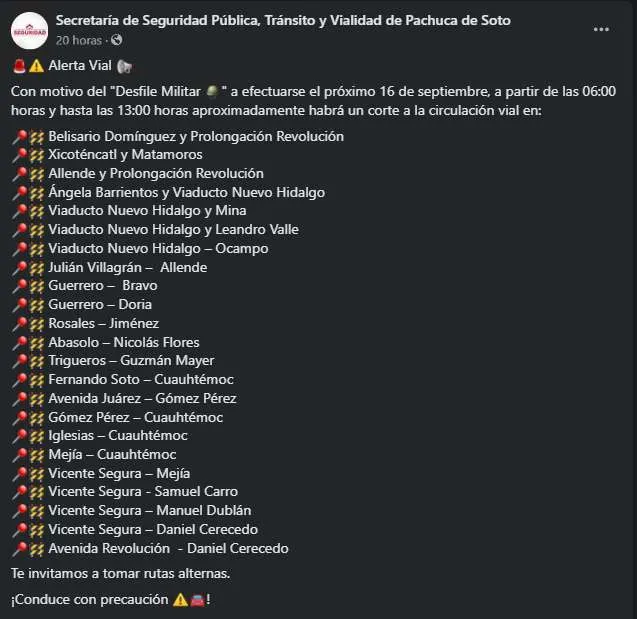Open the post's three-dot options menu
This screenshot has height=619, width=637.
pos(601,30)
